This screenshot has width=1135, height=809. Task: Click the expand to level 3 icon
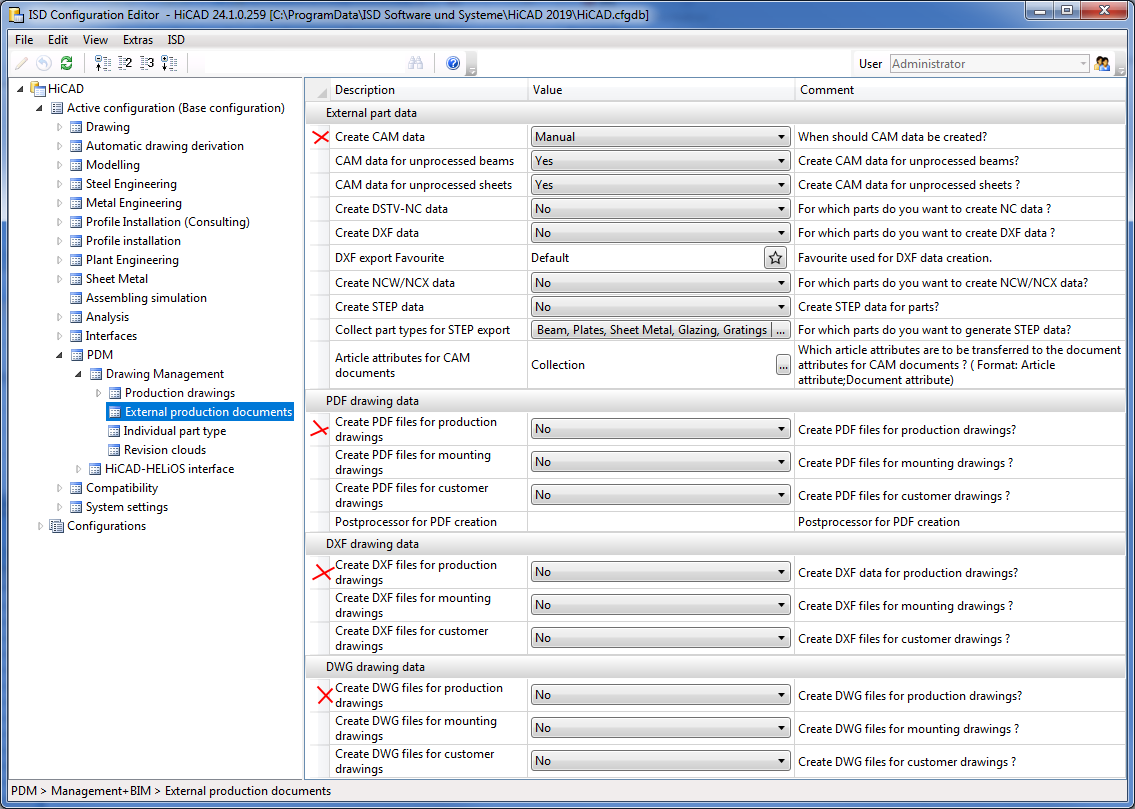coord(146,63)
